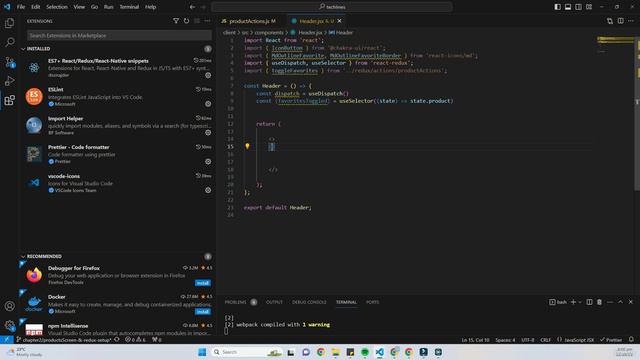The width and height of the screenshot is (640, 360).
Task: Open Customize Layout button in title bar
Action: tap(589, 7)
